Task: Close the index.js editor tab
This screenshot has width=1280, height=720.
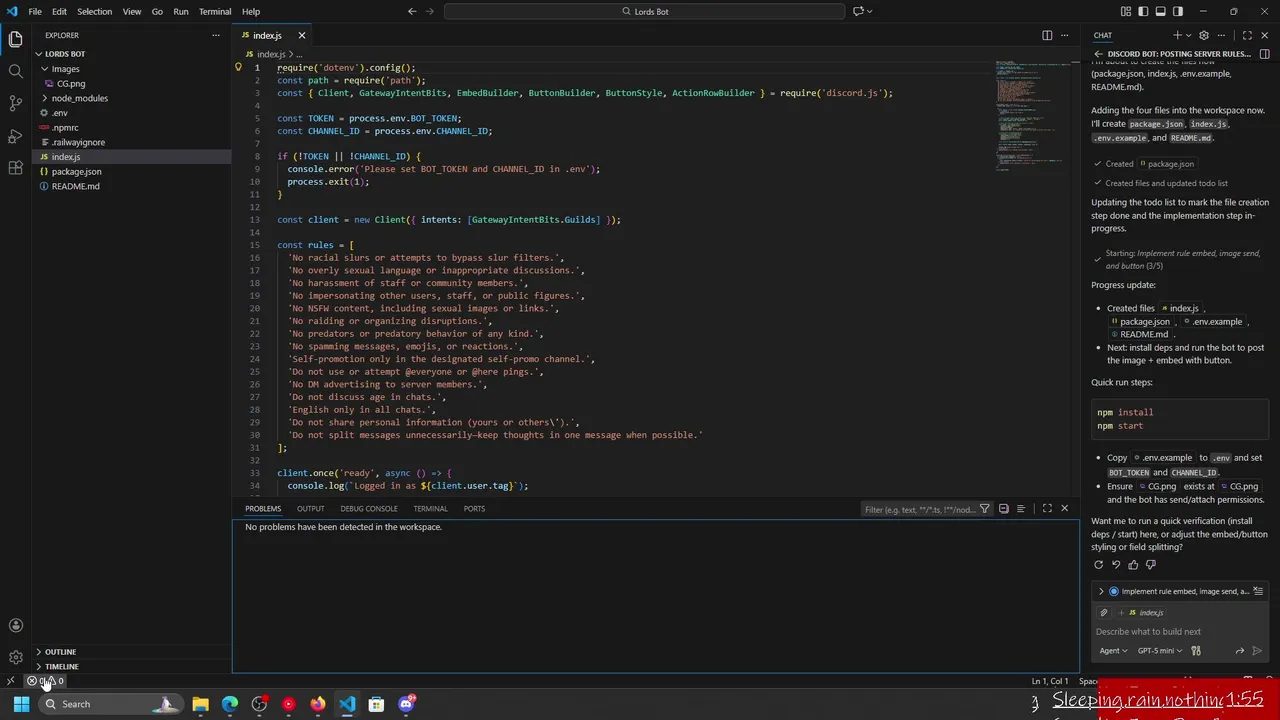Action: coord(301,35)
